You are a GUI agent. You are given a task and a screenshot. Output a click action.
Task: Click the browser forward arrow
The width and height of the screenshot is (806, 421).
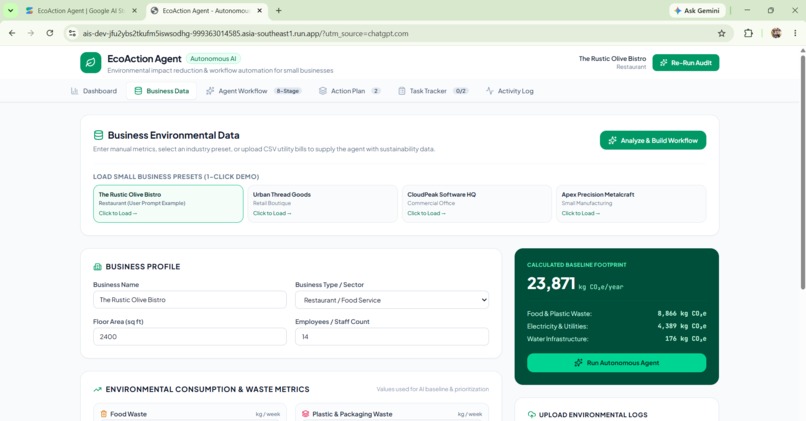pos(31,33)
